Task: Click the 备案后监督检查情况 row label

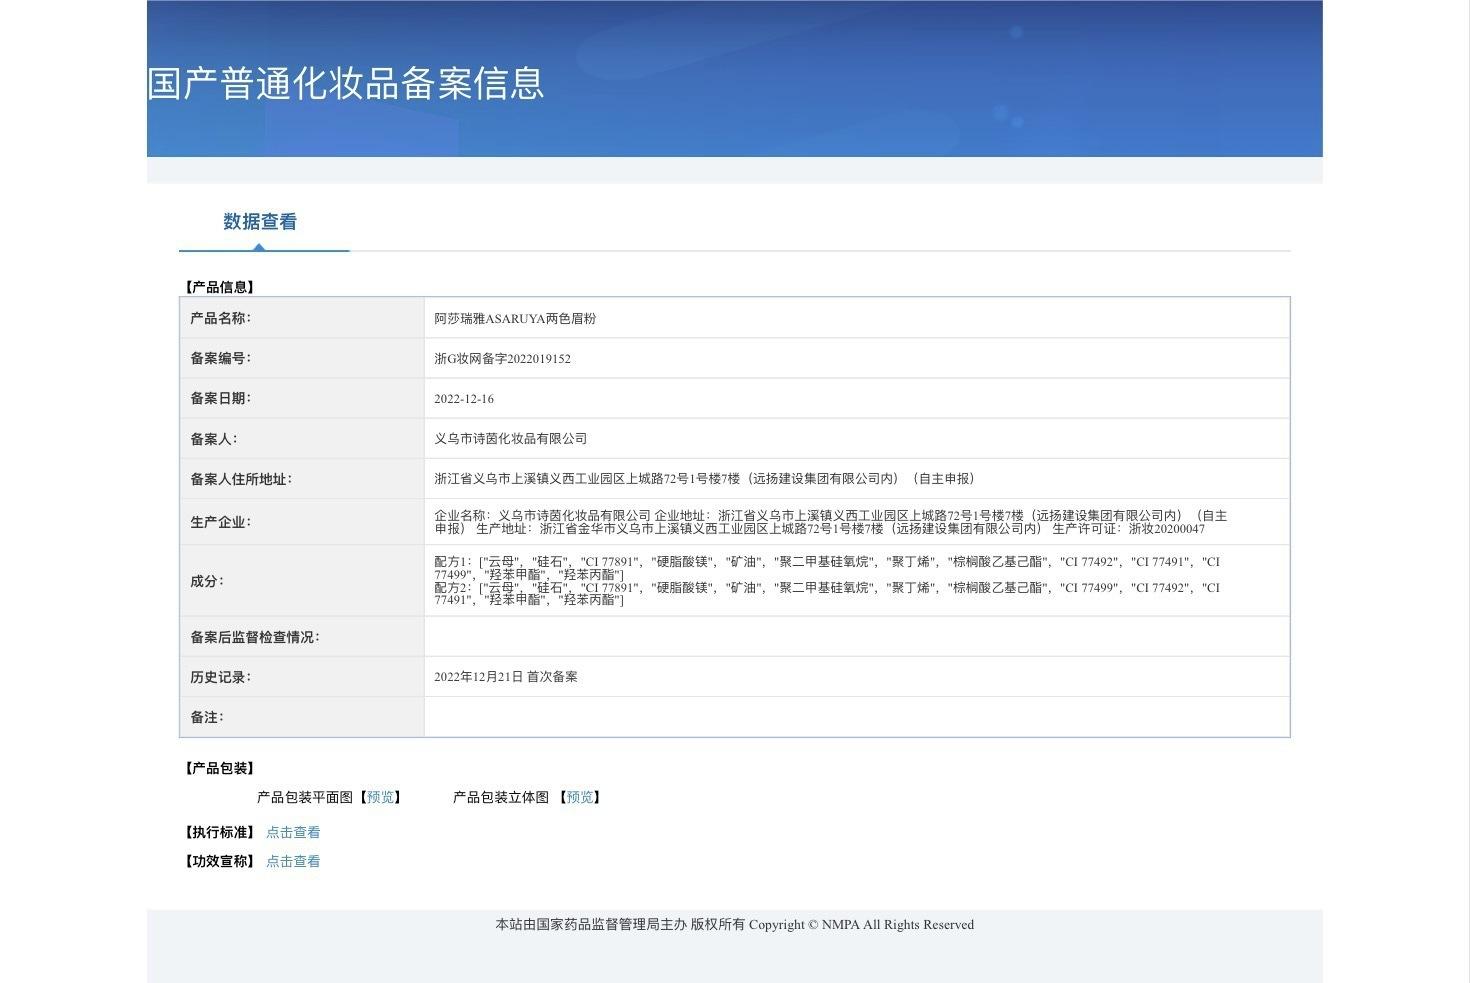Action: 255,637
